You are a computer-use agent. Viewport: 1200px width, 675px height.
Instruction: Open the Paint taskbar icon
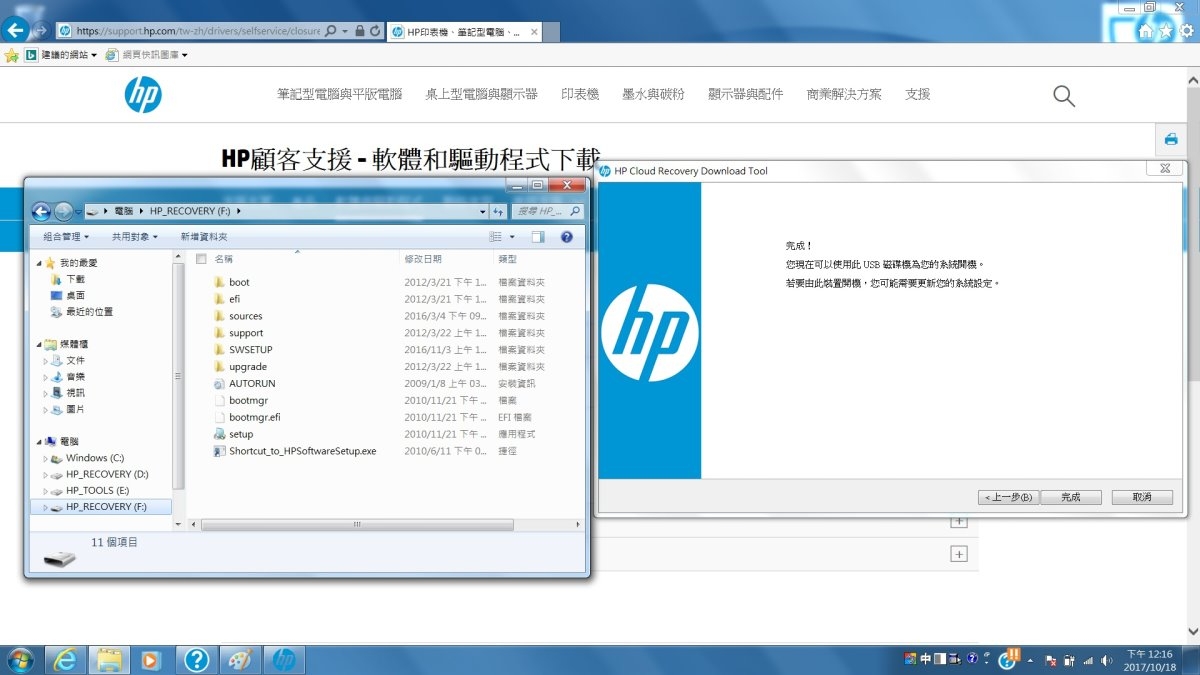pyautogui.click(x=240, y=660)
